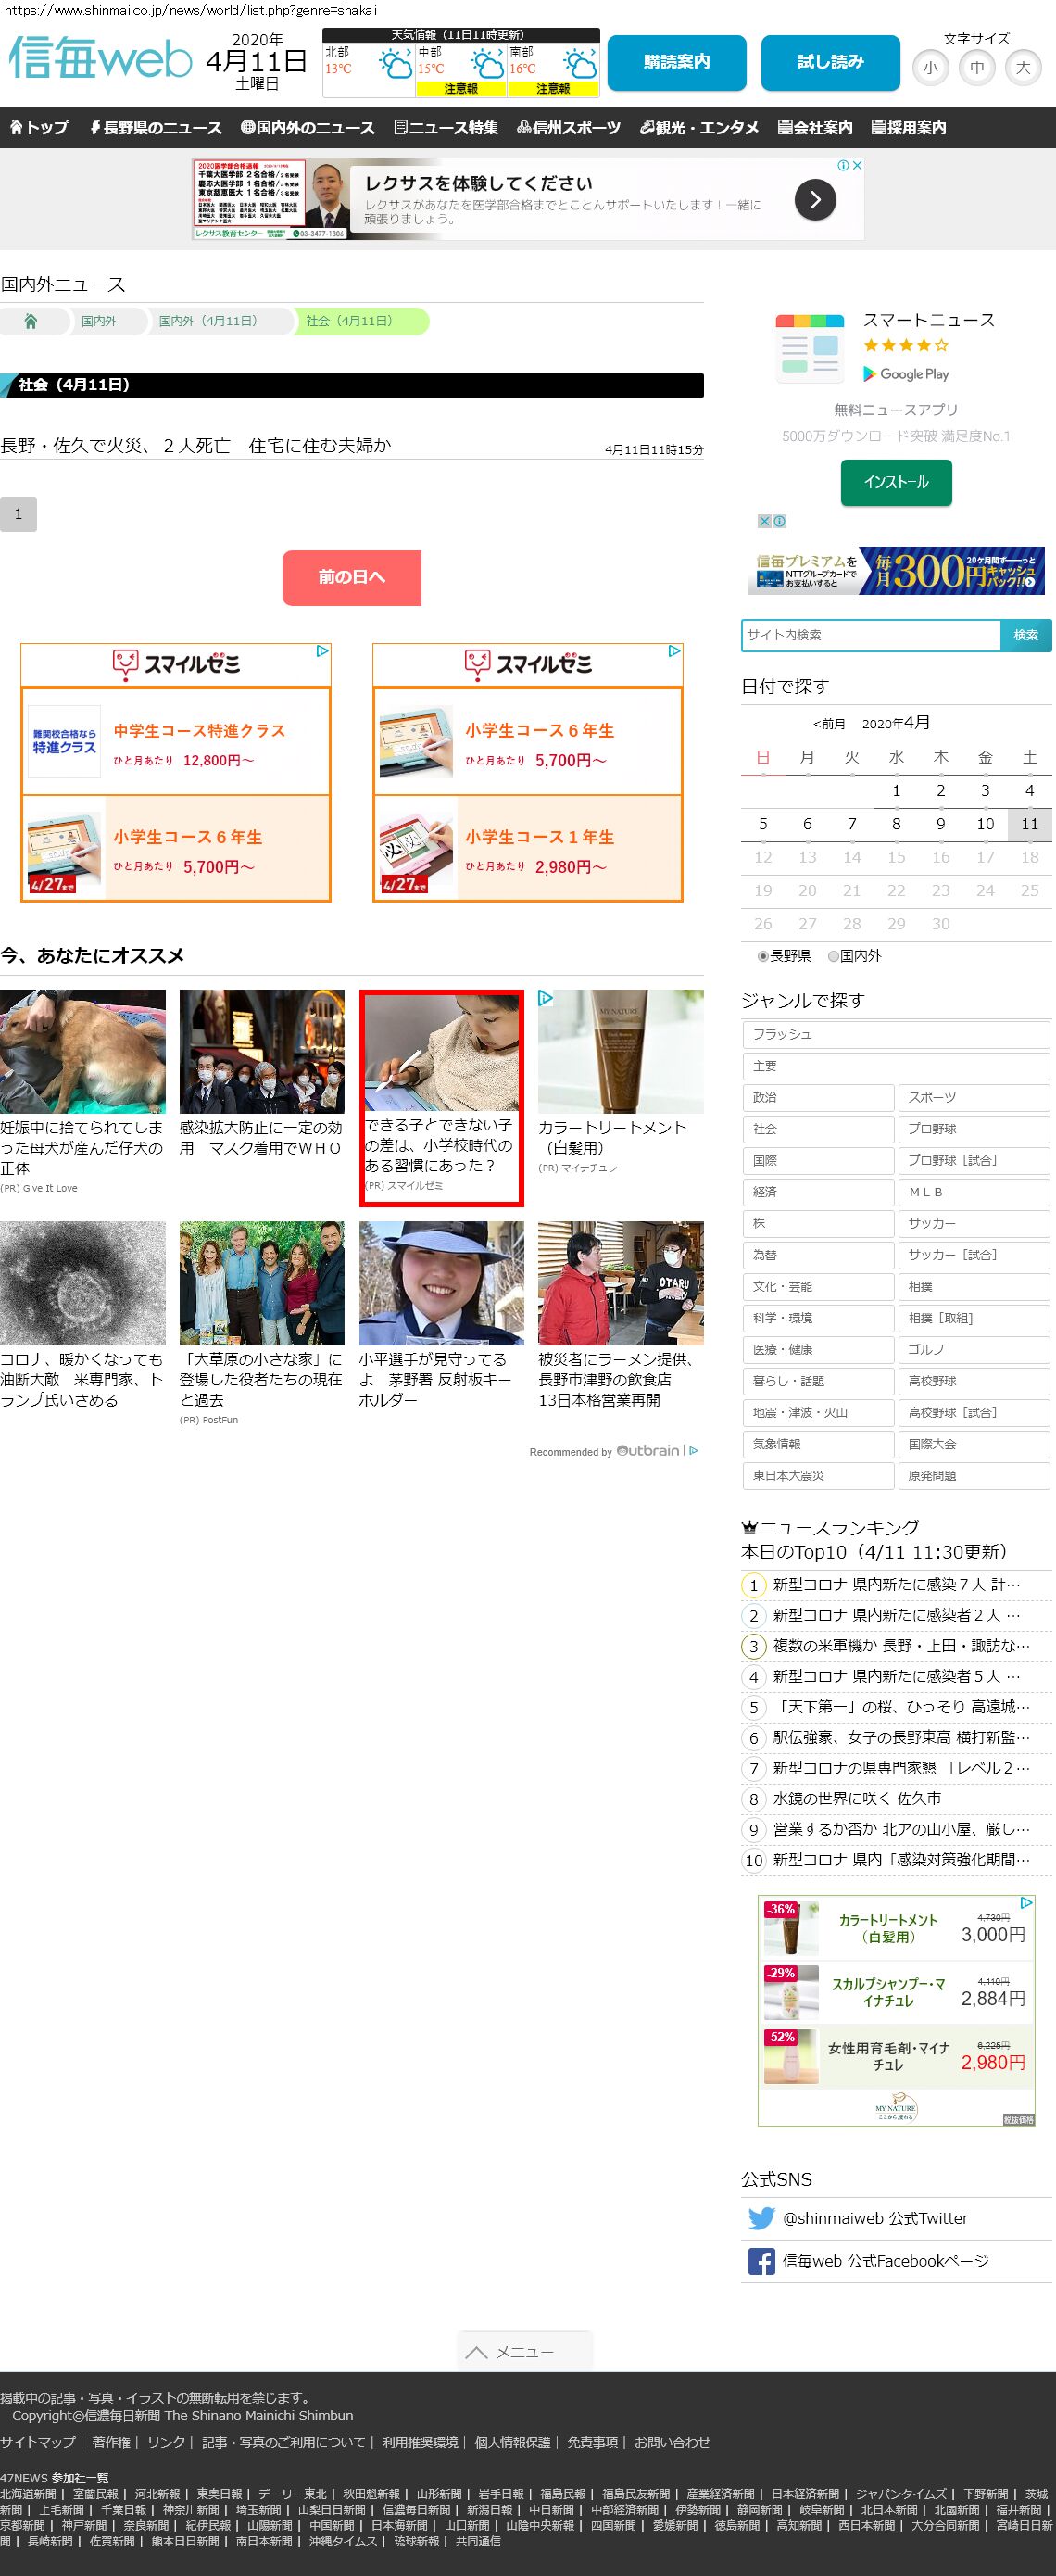Click the 試し読み button
The height and width of the screenshot is (2576, 1056).
click(830, 62)
